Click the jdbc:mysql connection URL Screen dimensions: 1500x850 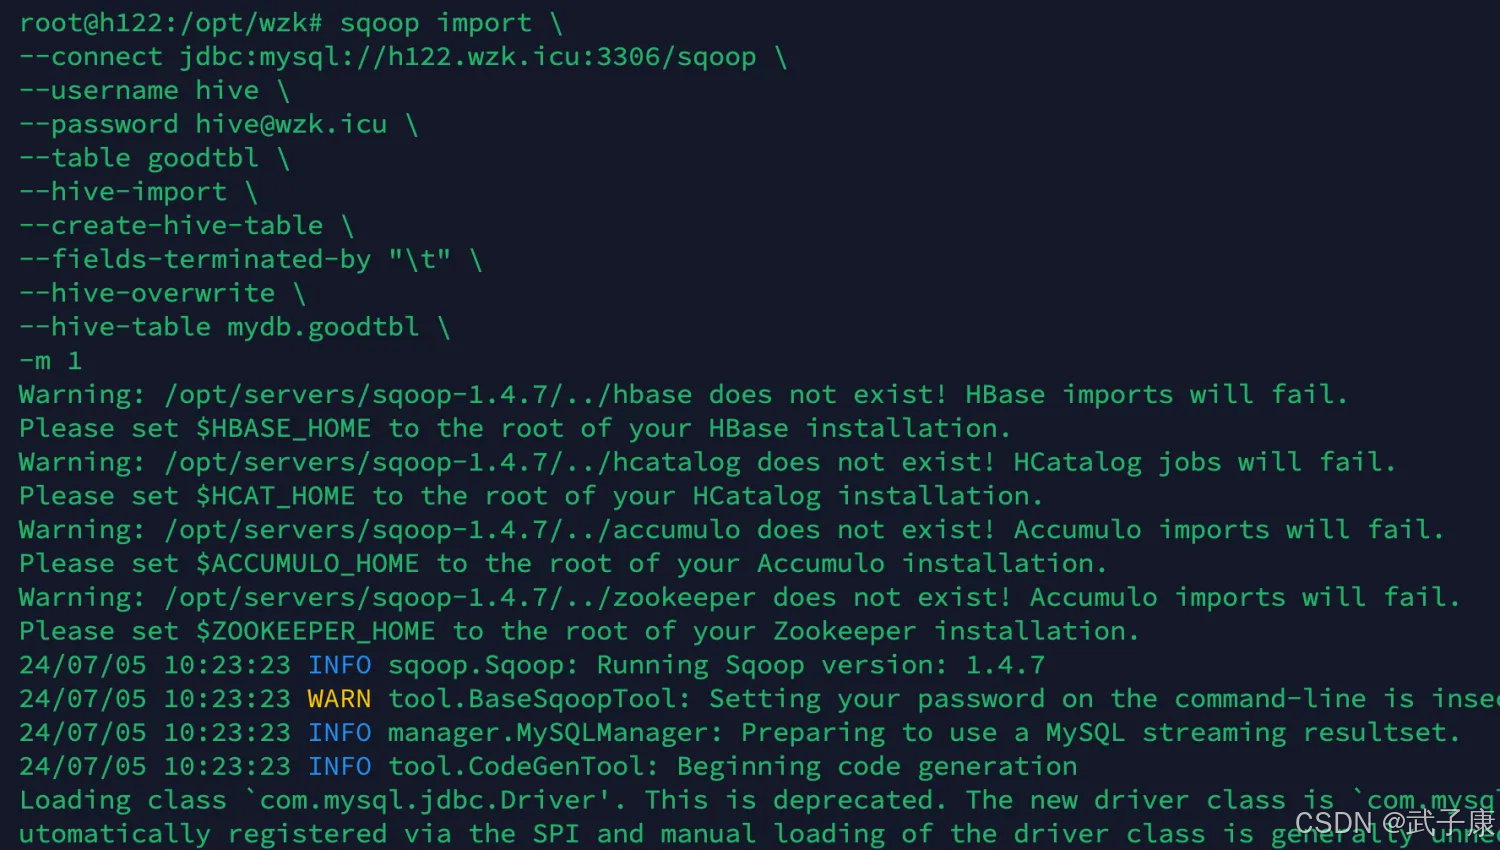coord(468,57)
